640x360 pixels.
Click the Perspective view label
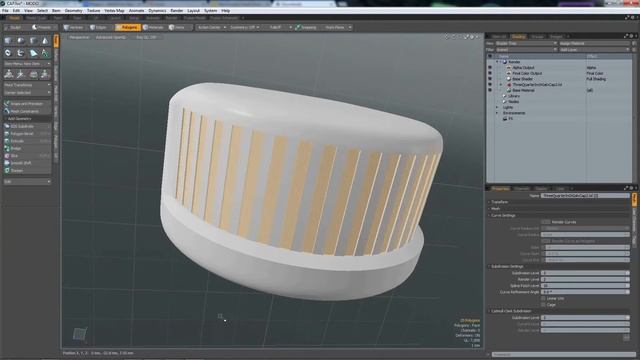(x=79, y=37)
